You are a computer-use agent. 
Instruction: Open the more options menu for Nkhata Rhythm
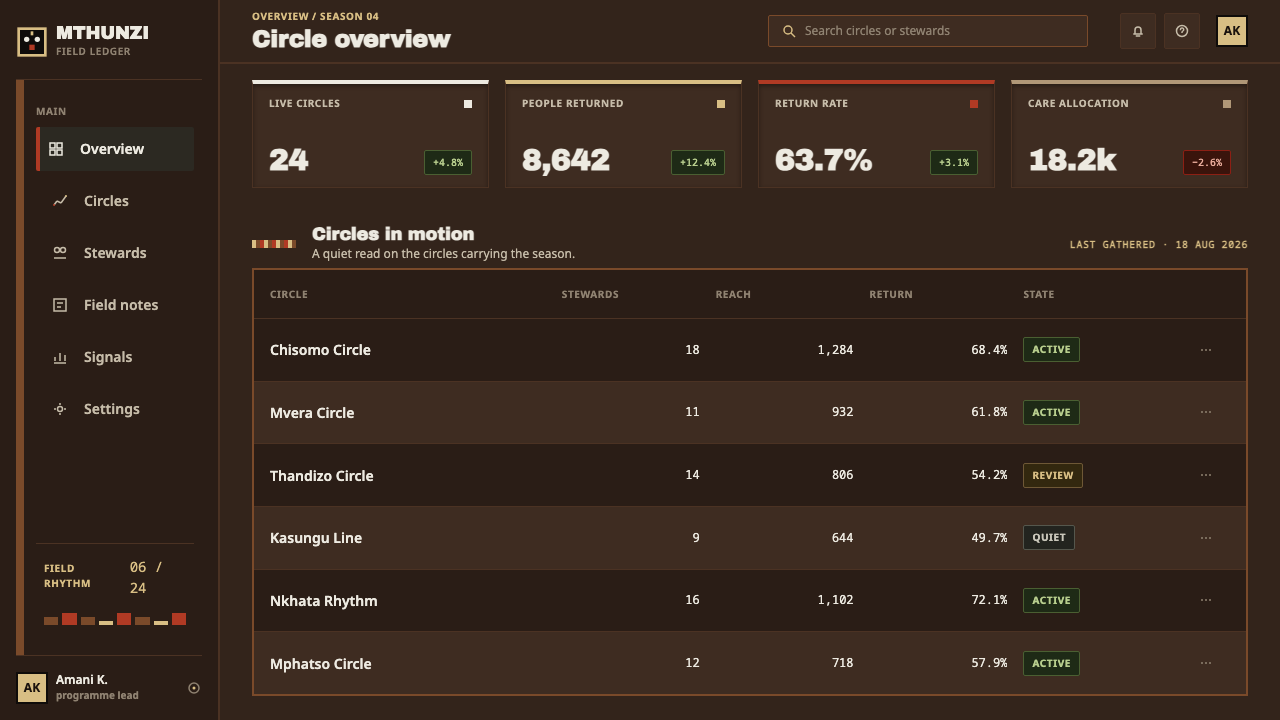pyautogui.click(x=1206, y=600)
